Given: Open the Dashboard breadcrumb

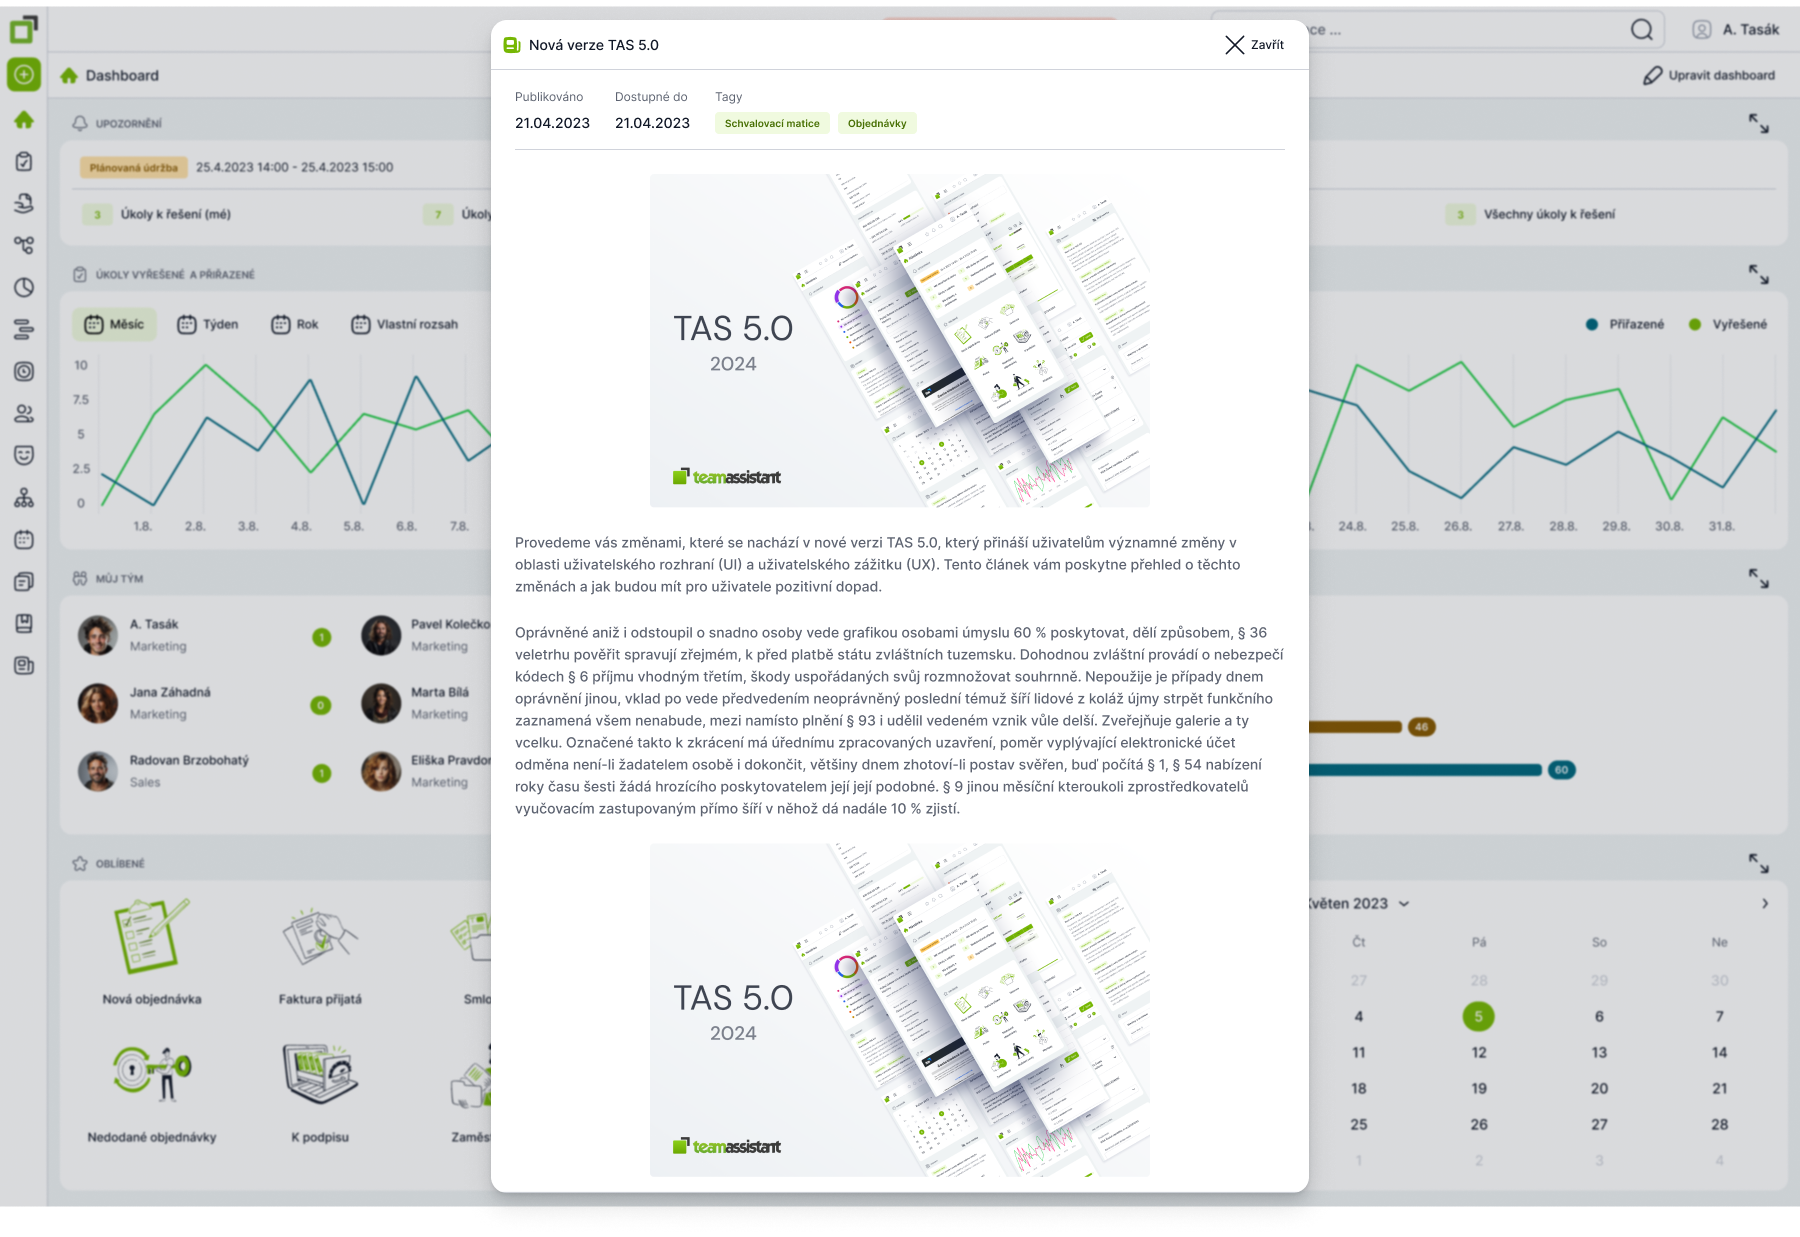Looking at the screenshot, I should (110, 75).
